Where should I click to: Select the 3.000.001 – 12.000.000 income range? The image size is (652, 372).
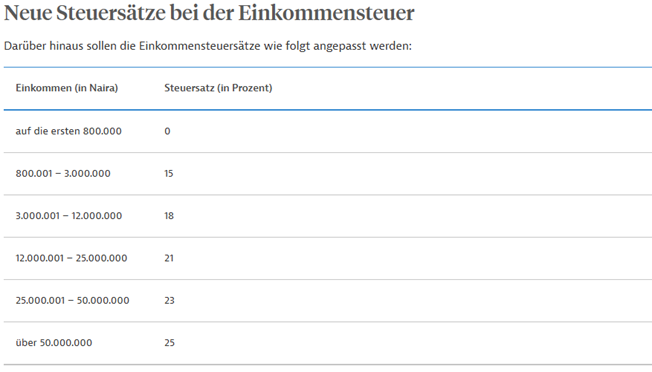[x=69, y=216]
